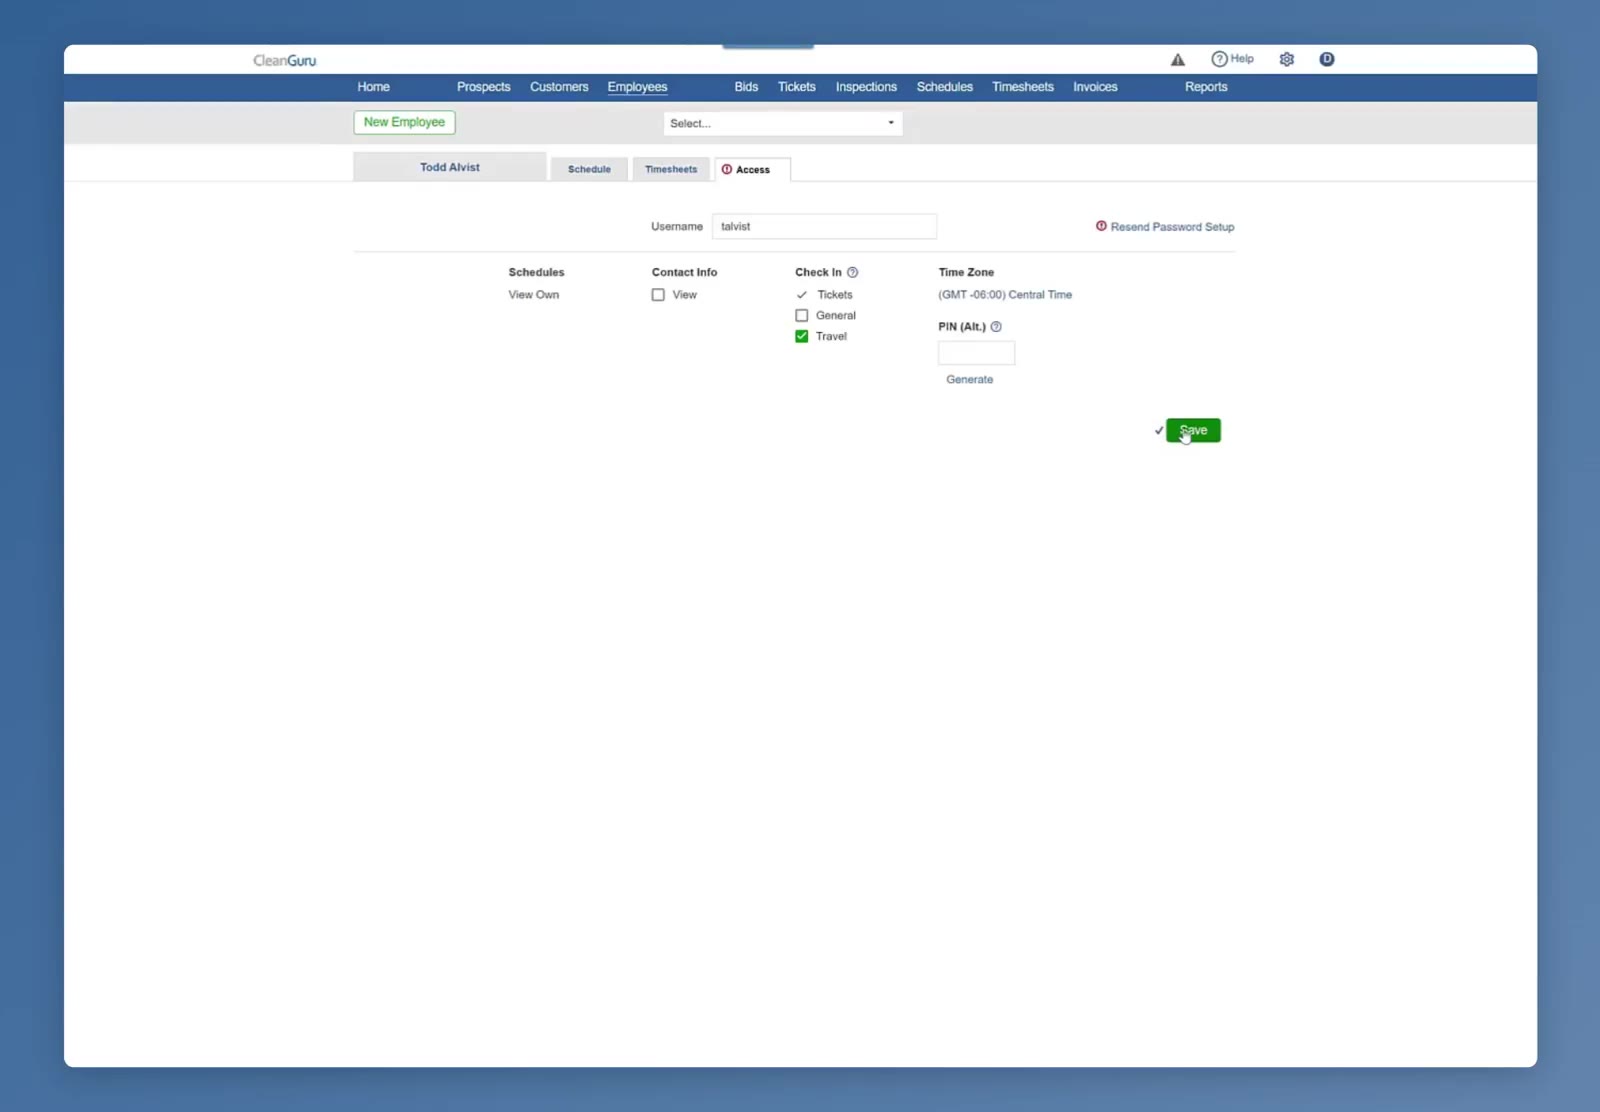1600x1112 pixels.
Task: Open Customers section
Action: click(559, 87)
